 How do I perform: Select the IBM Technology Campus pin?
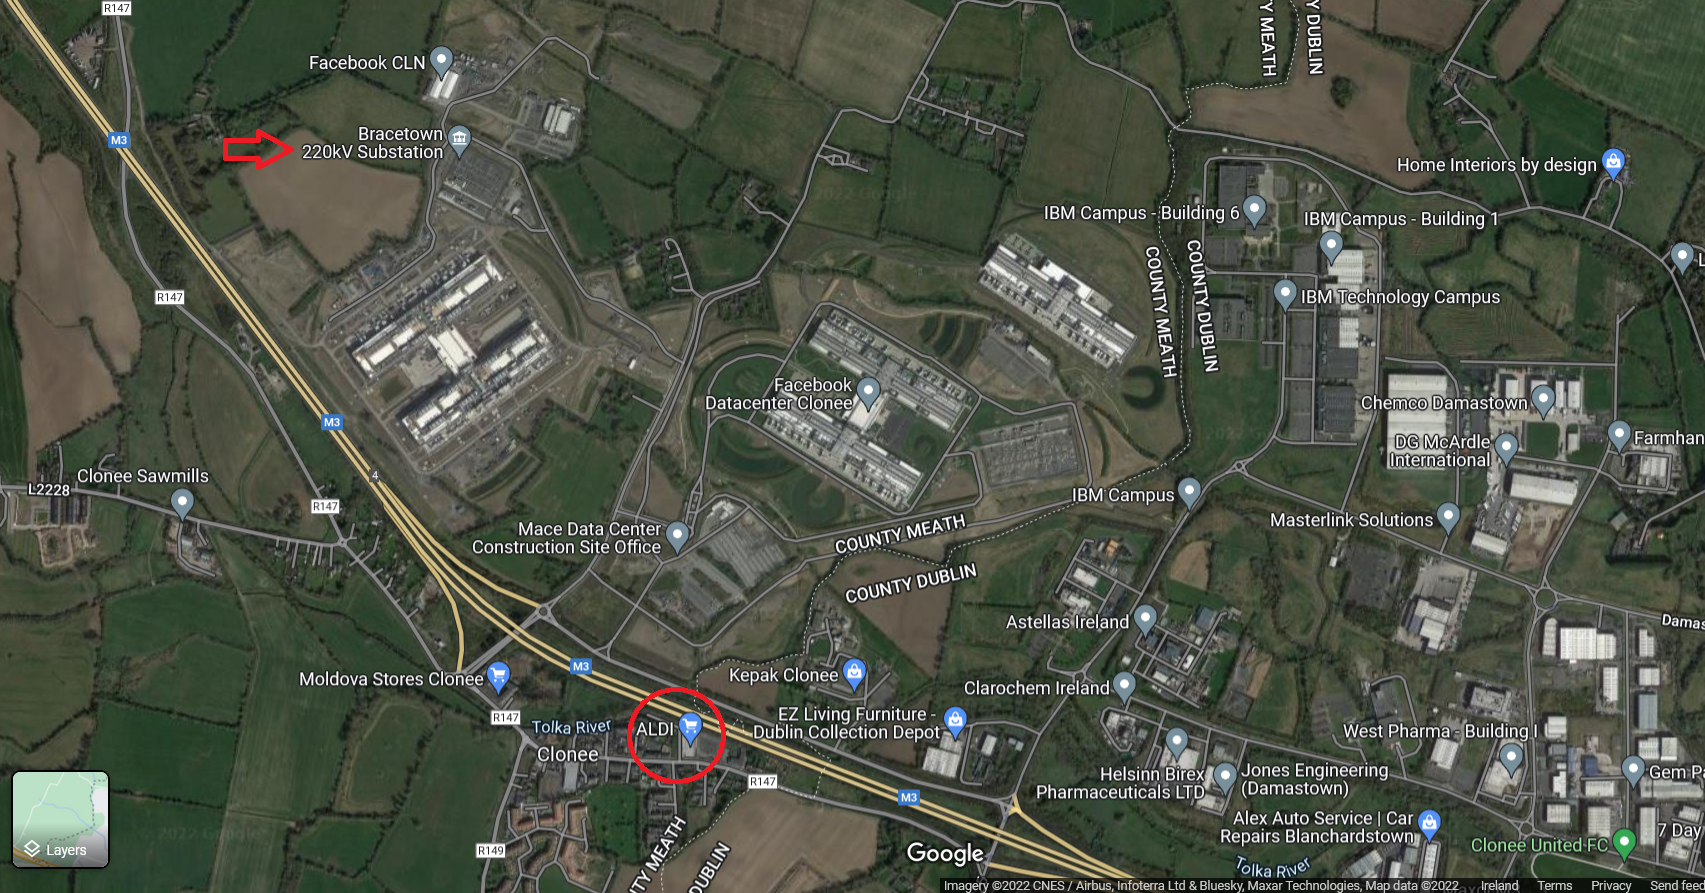(1285, 295)
